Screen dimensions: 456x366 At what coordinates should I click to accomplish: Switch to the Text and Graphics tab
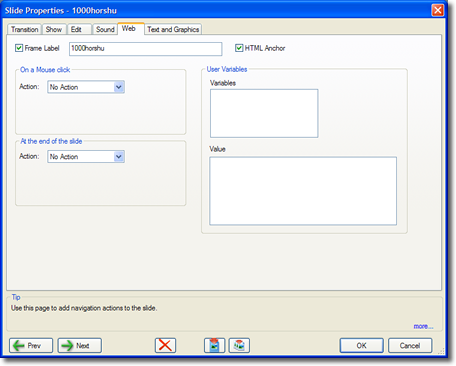tap(173, 29)
